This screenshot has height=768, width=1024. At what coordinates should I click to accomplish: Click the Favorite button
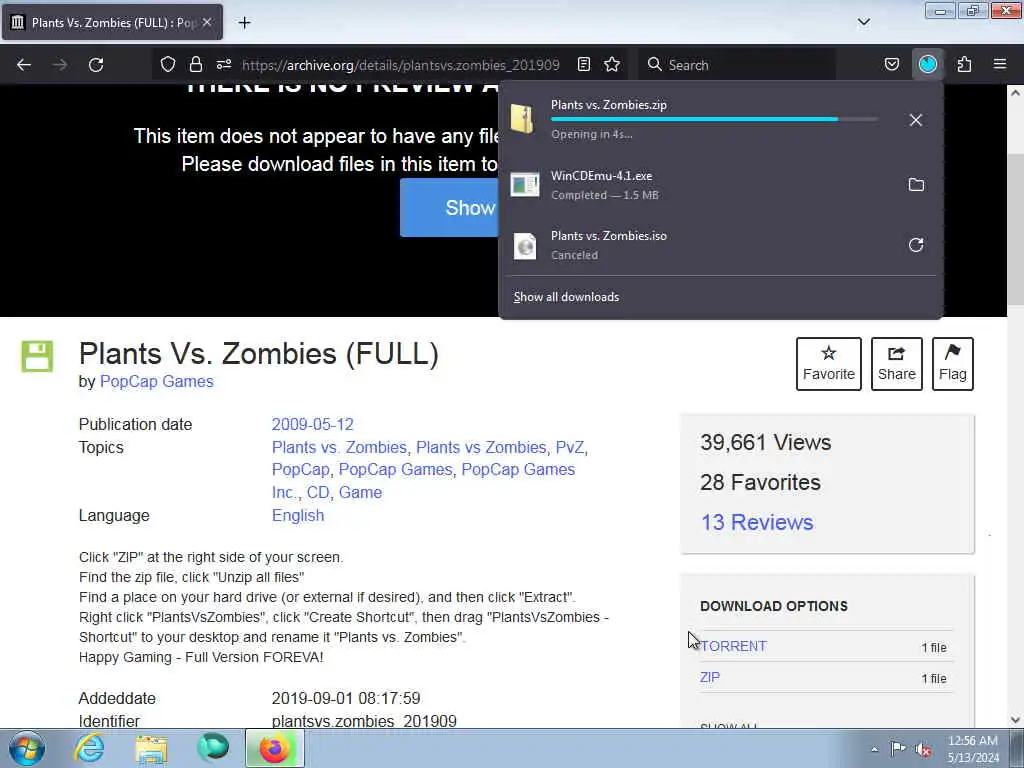click(829, 364)
